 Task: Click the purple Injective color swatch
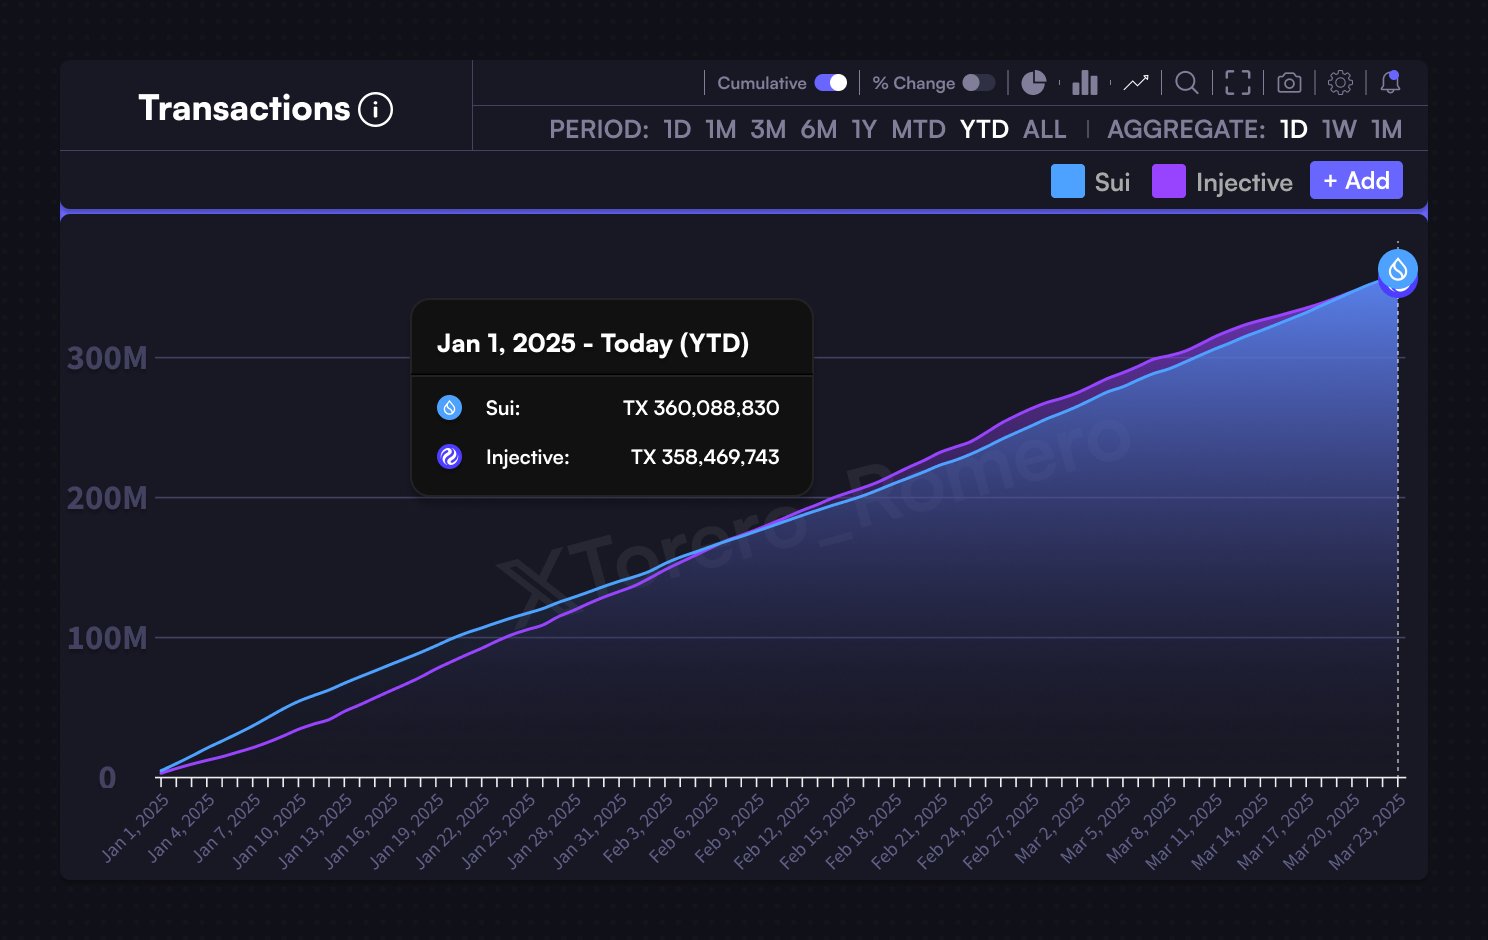(x=1169, y=181)
